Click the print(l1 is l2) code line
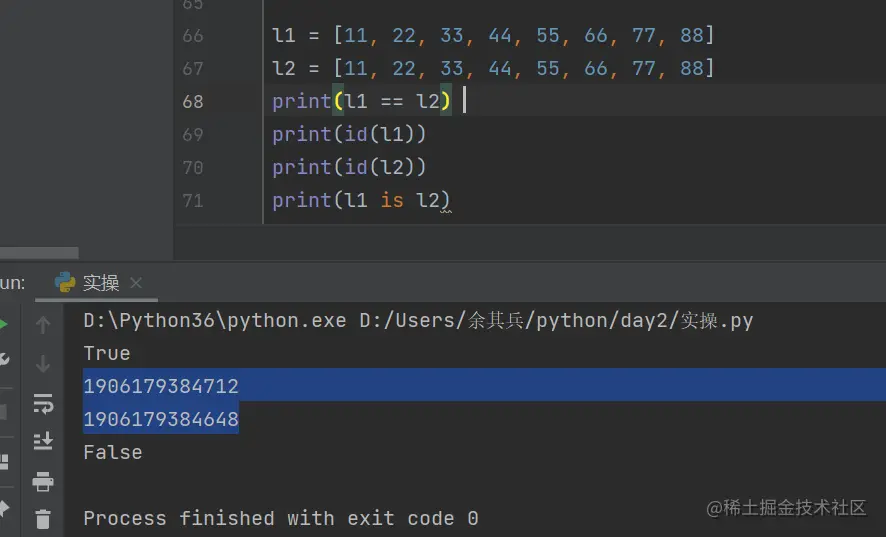 pos(361,201)
